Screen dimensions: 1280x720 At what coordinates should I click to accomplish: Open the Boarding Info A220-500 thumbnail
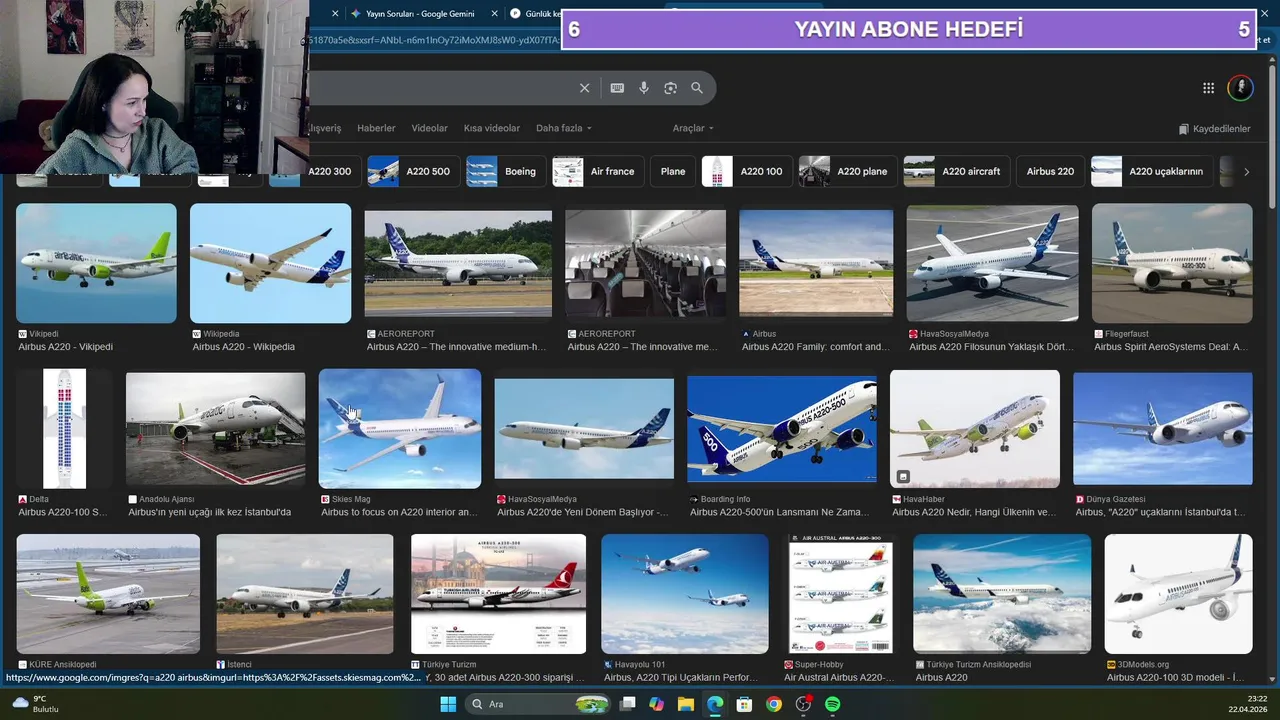782,428
